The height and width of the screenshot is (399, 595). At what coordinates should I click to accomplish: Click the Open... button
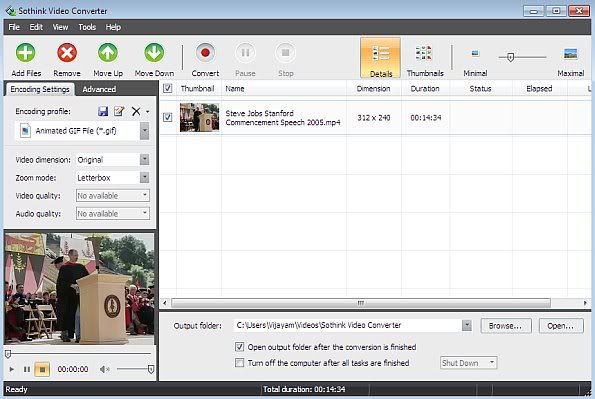(560, 326)
